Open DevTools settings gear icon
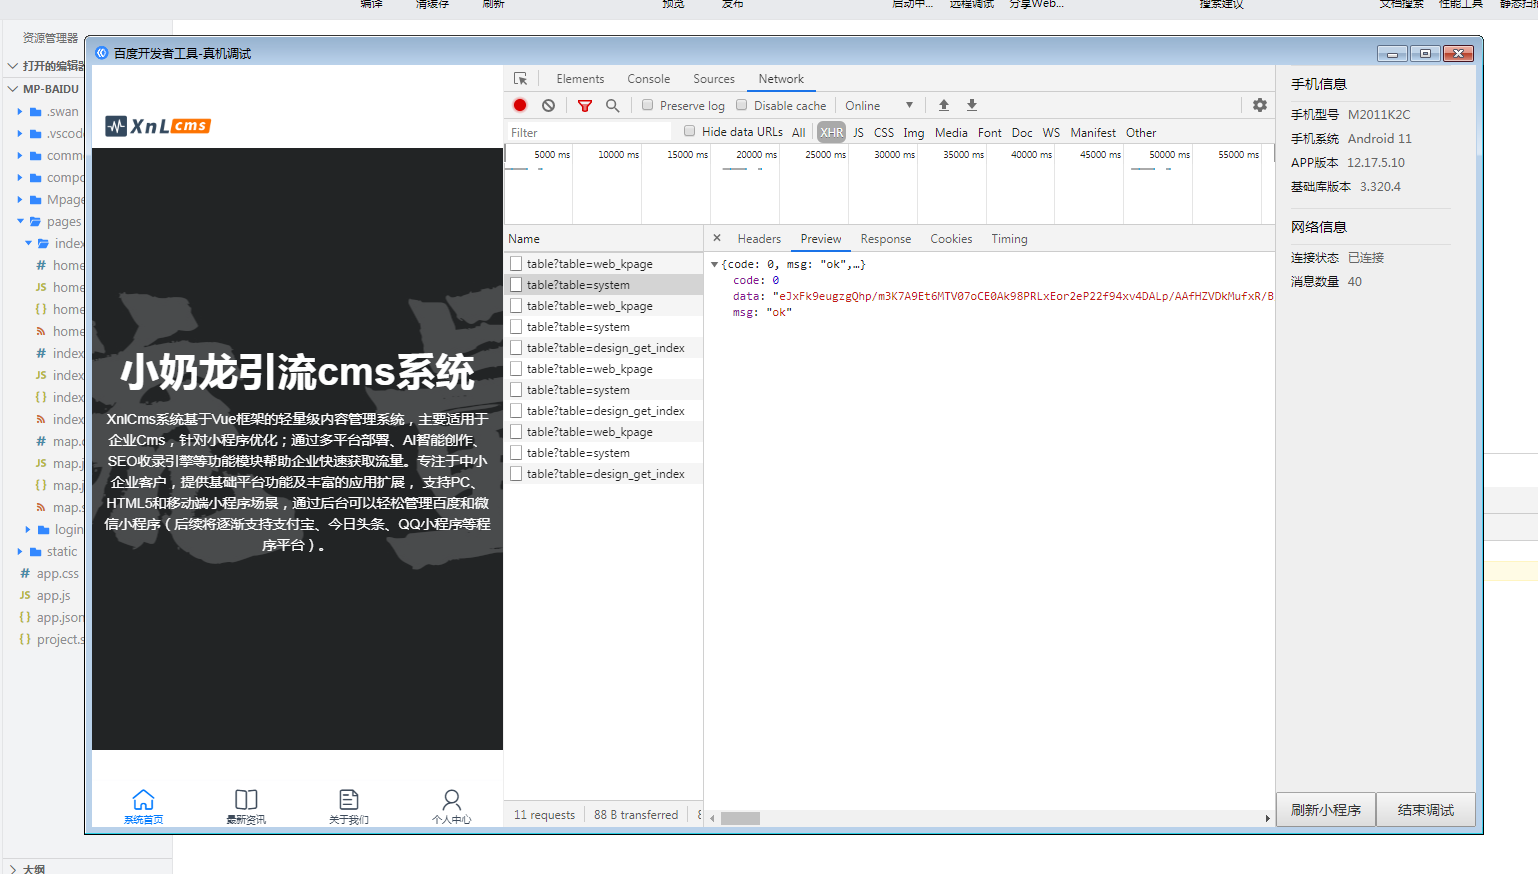The width and height of the screenshot is (1538, 874). [x=1260, y=105]
